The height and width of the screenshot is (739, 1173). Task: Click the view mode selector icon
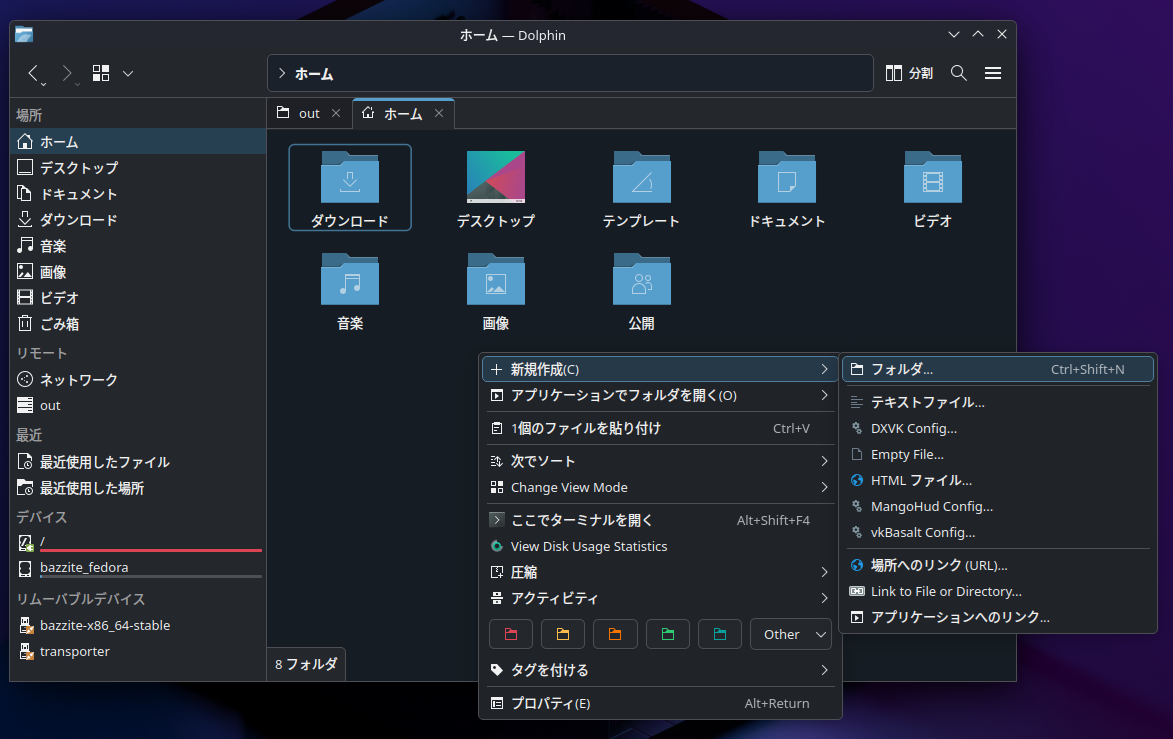pos(100,72)
